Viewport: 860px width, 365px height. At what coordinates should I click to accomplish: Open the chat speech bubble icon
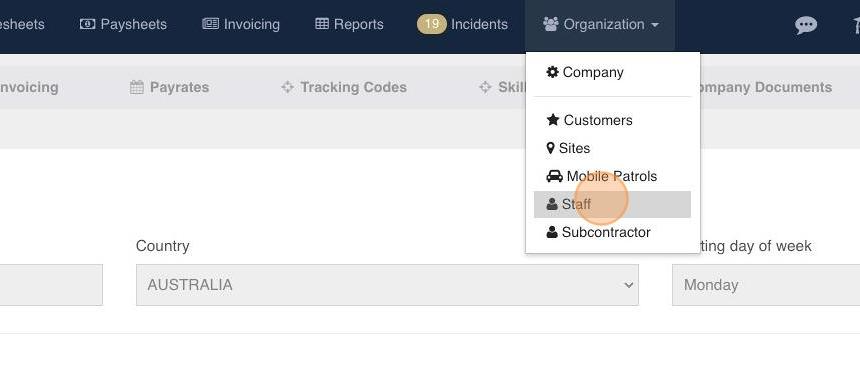(806, 25)
